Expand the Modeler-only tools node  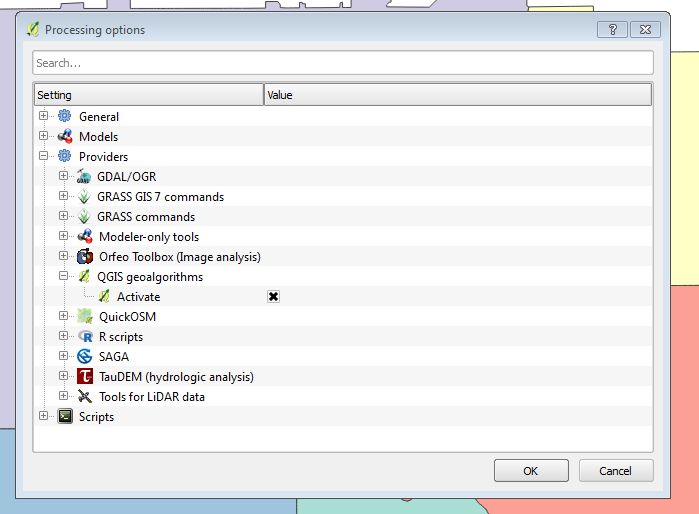63,236
